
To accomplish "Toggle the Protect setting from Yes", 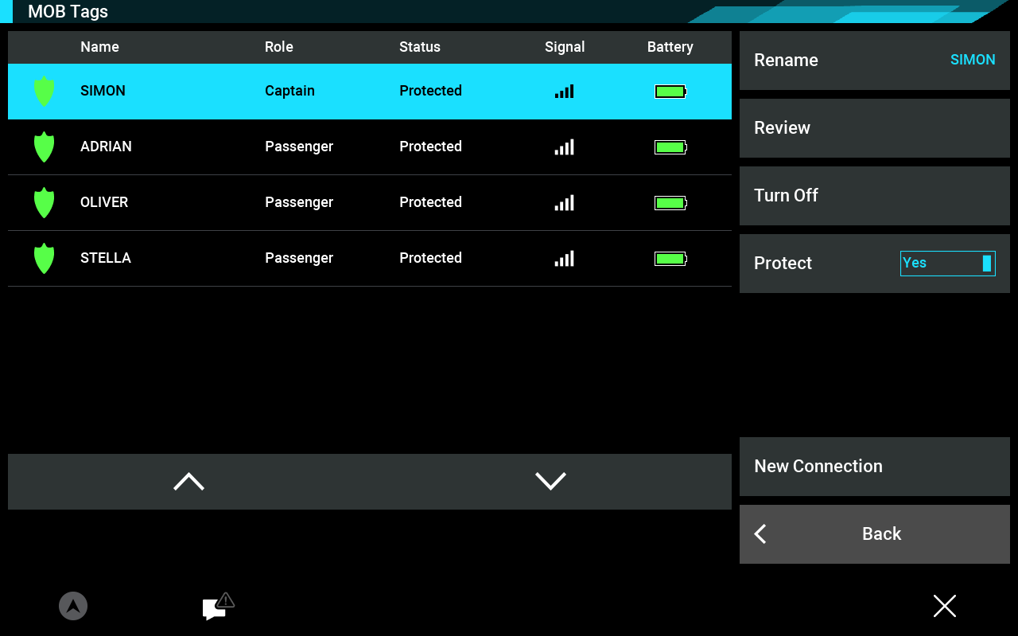I will click(946, 263).
